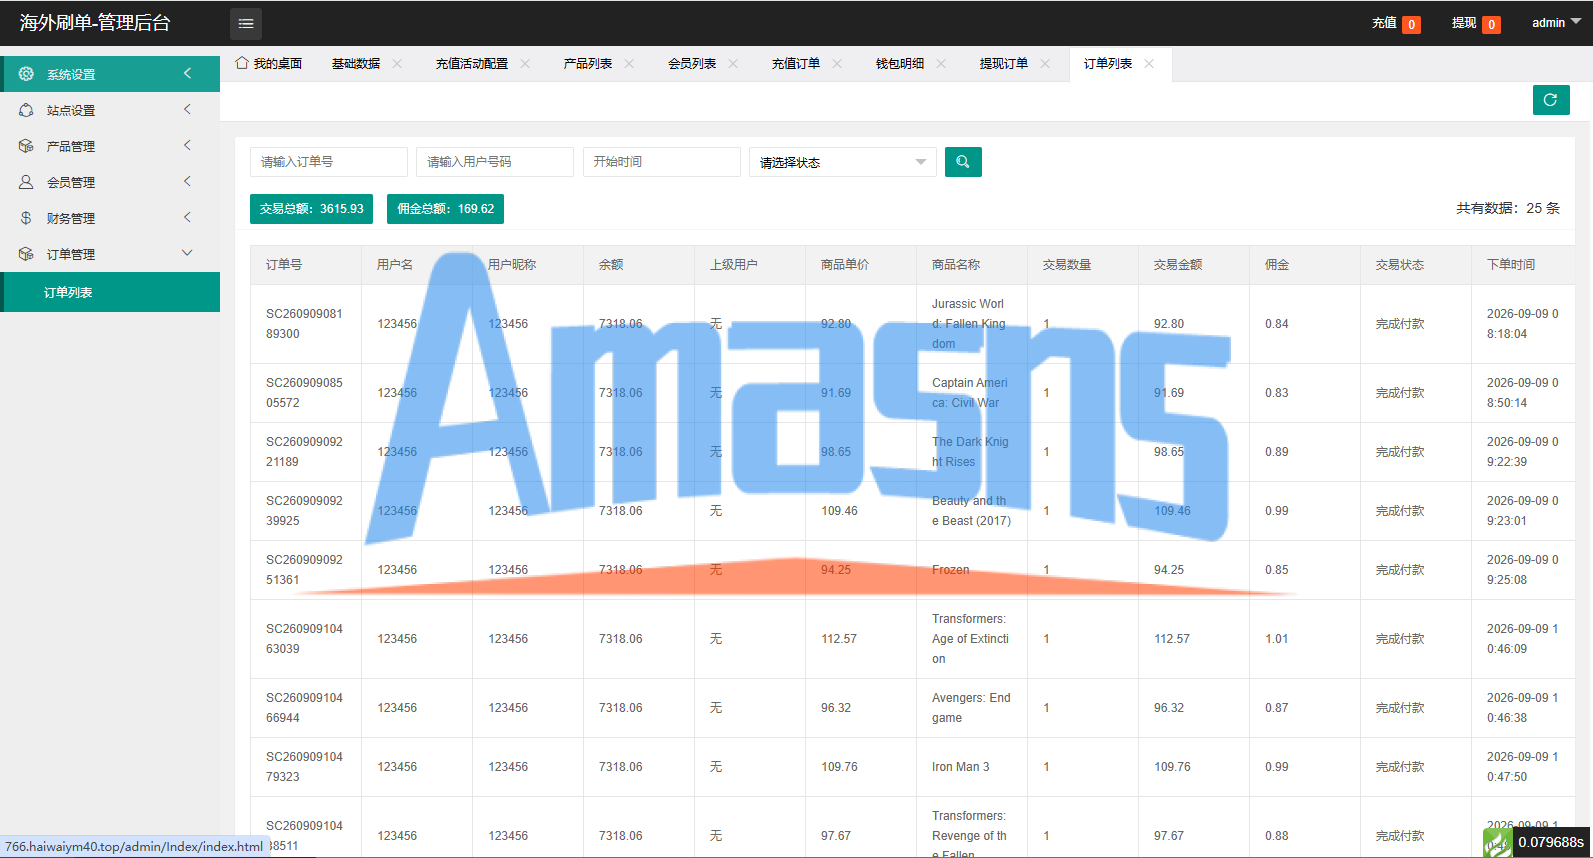The image size is (1593, 858).
Task: Click the green refresh icon button
Action: [1551, 100]
